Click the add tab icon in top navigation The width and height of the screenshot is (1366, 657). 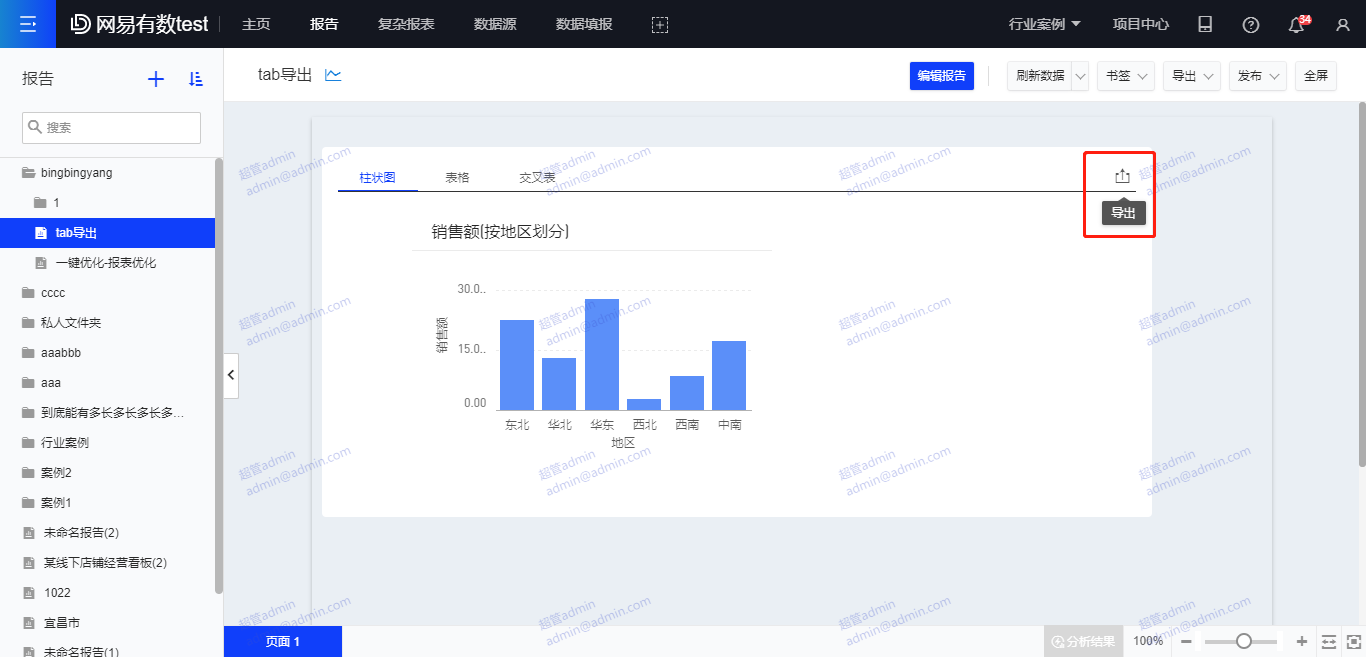click(x=660, y=25)
